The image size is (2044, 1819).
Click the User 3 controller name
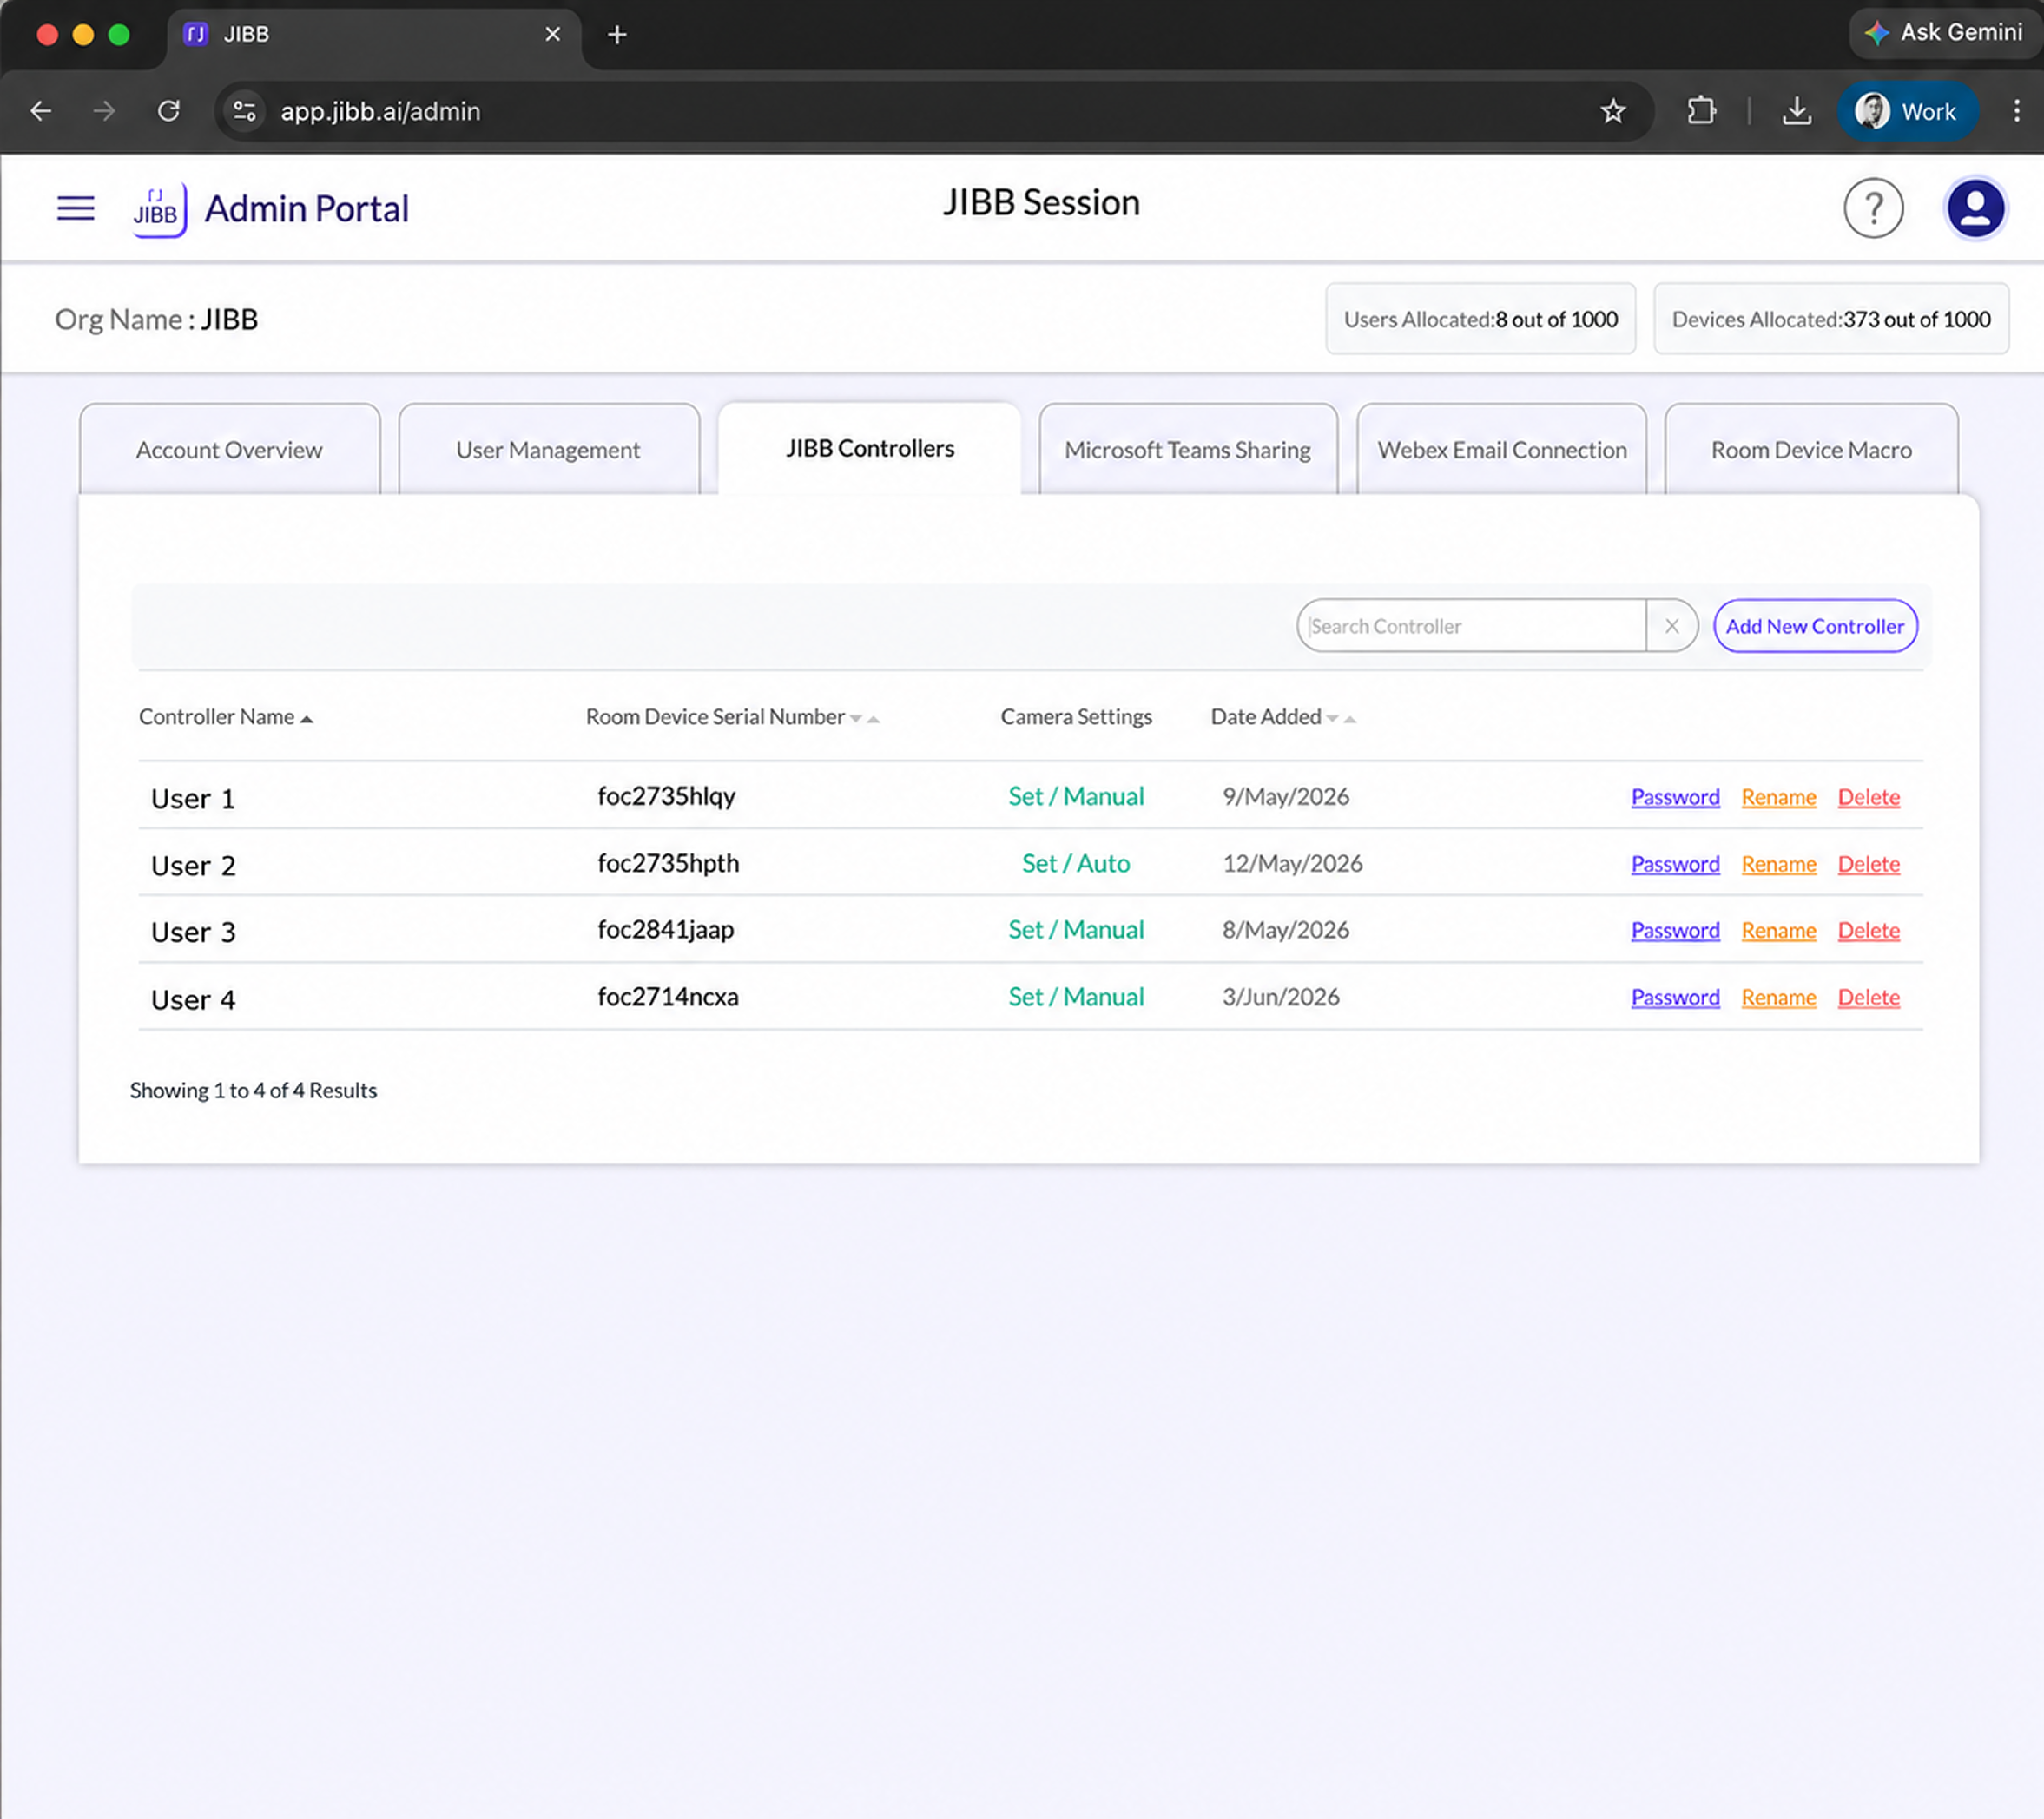(193, 932)
